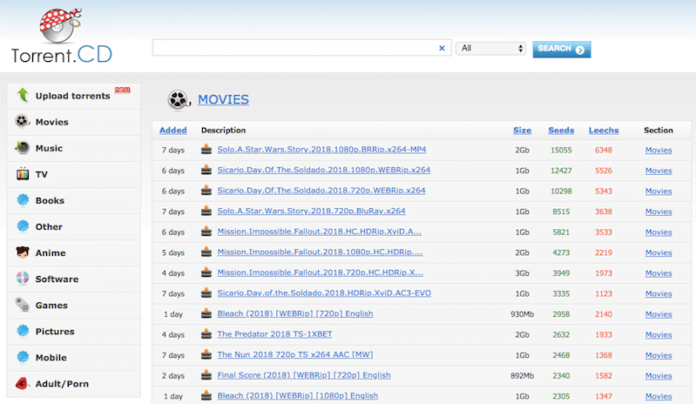Click the Games controller sidebar icon

(x=22, y=305)
